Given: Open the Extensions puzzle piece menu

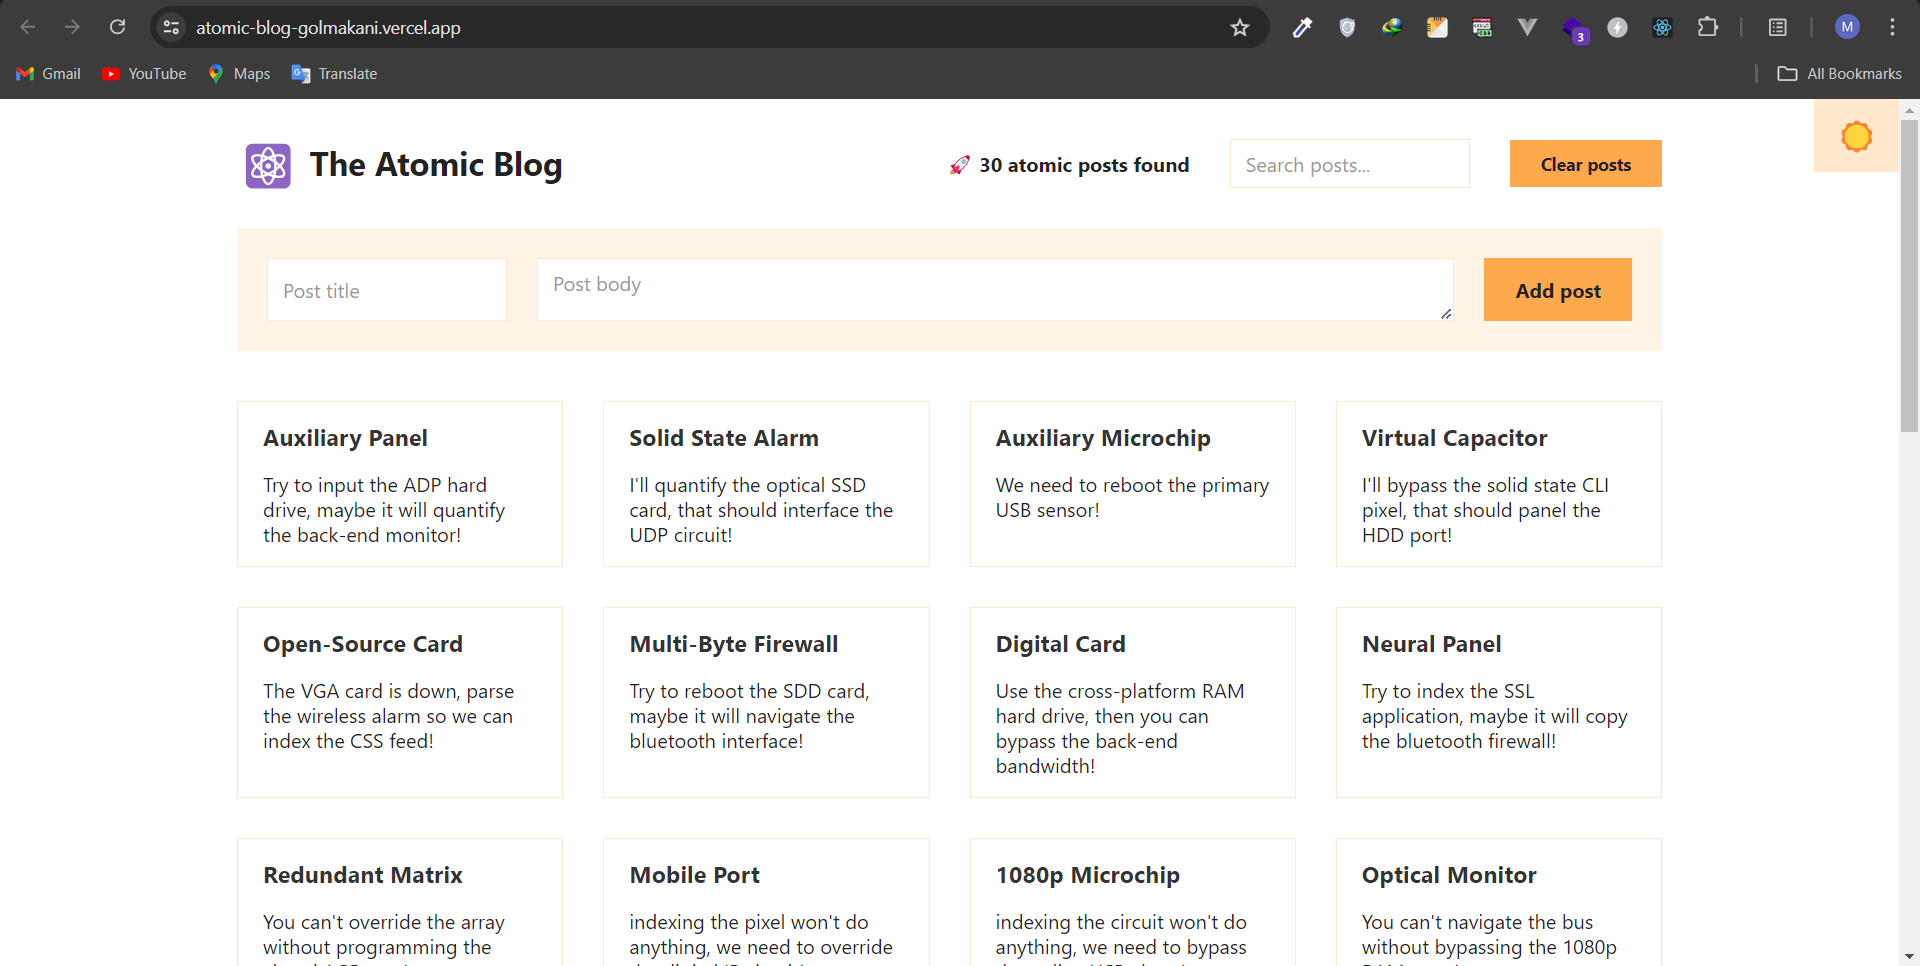Looking at the screenshot, I should [x=1708, y=28].
